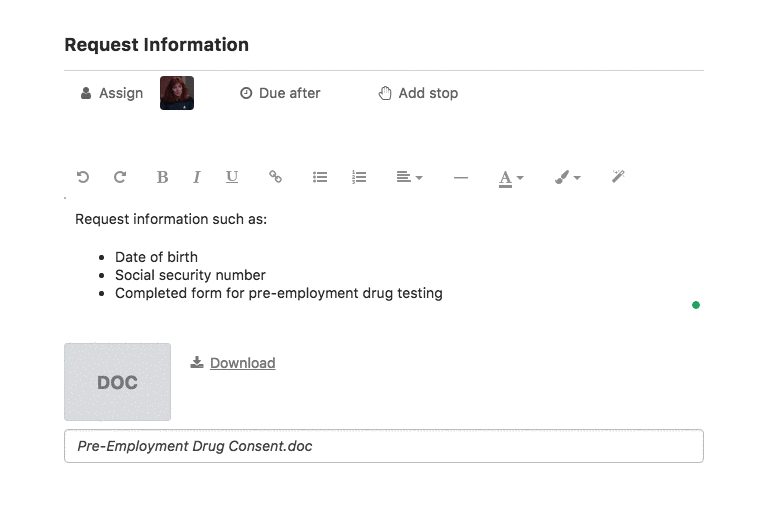Insert a horizontal rule line

(x=461, y=177)
